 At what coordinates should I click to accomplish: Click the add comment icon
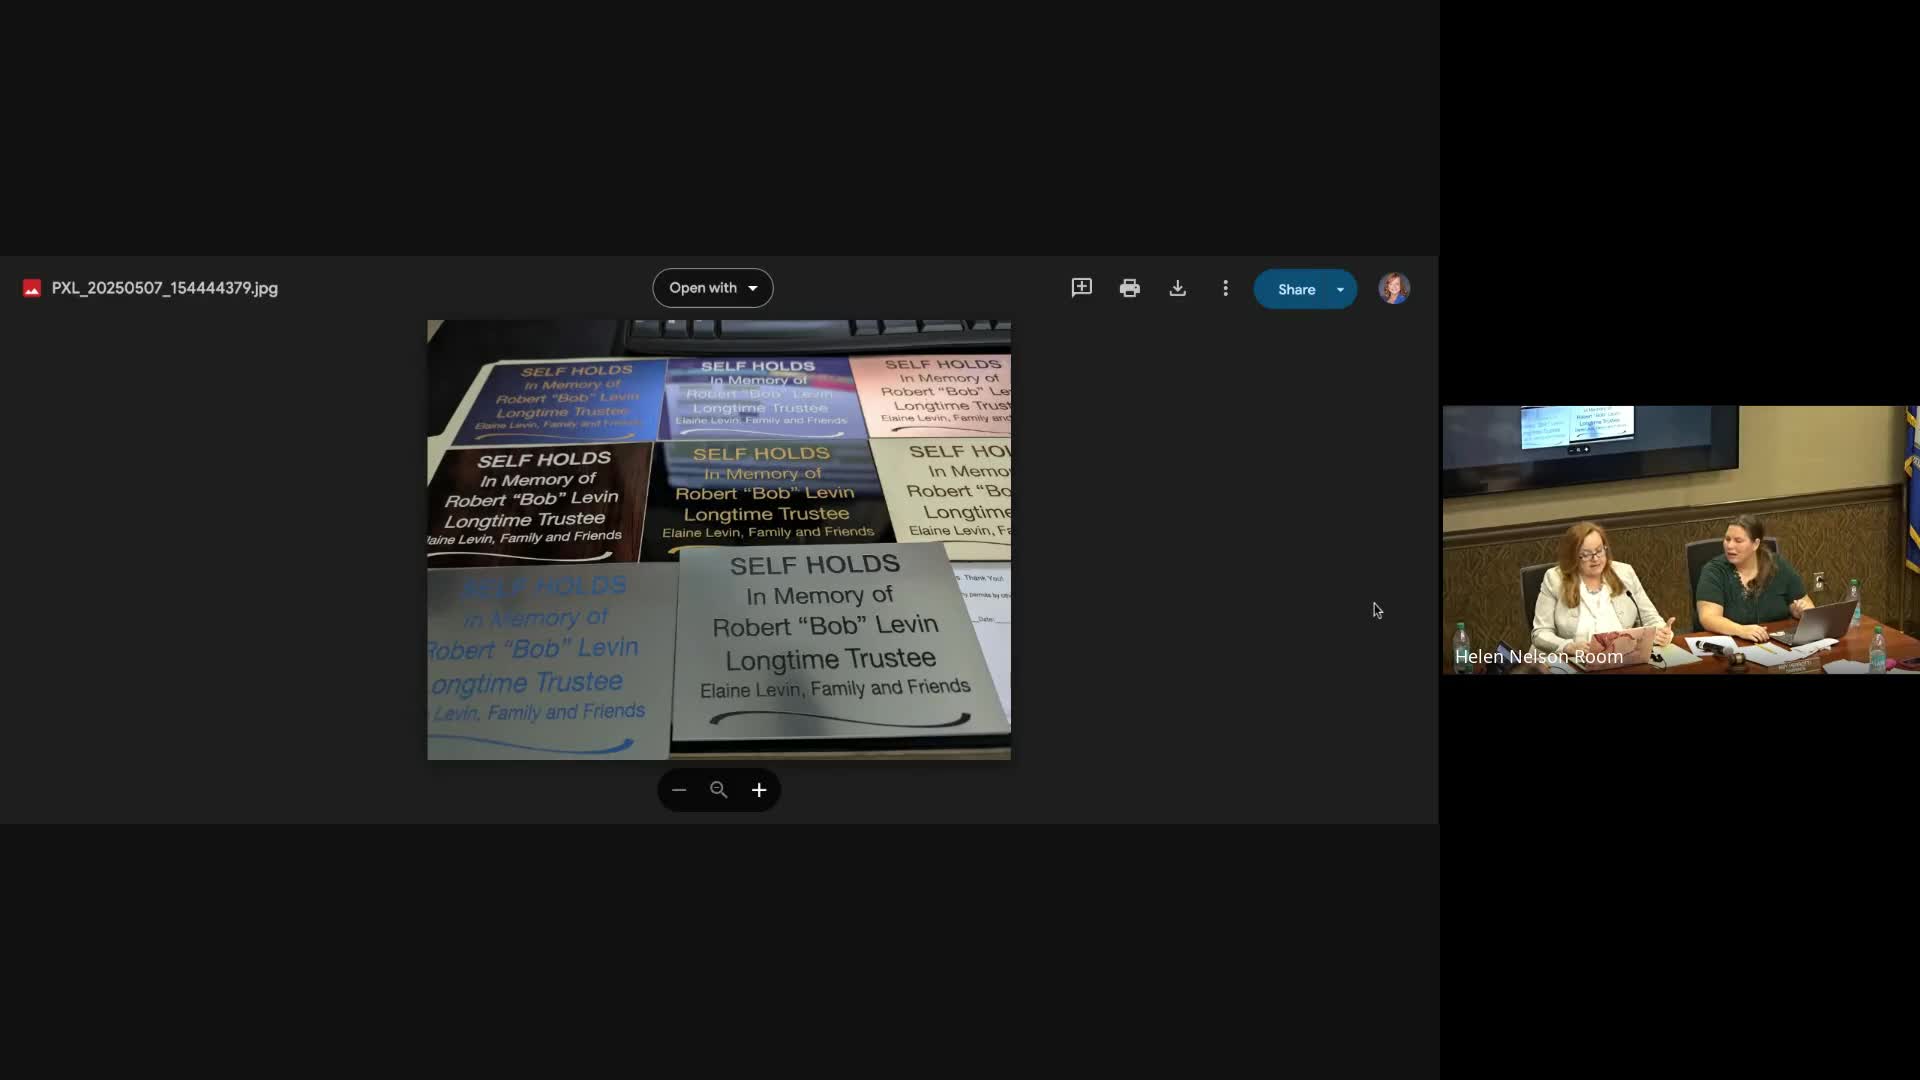click(x=1081, y=288)
